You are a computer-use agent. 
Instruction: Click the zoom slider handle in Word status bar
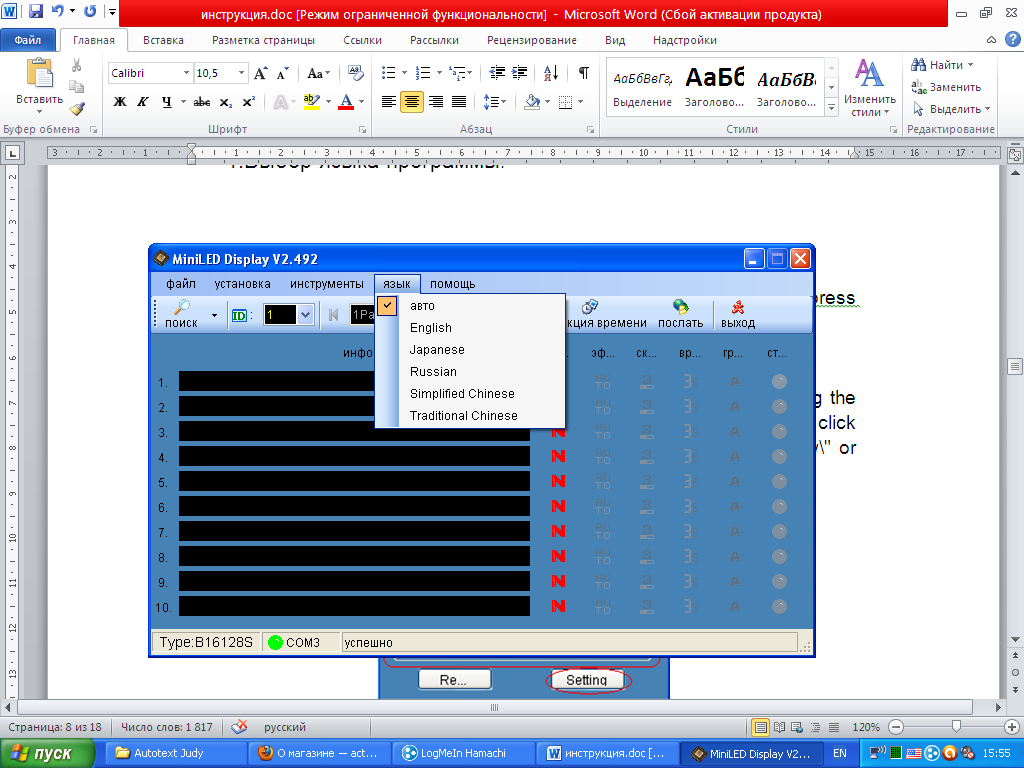coord(956,727)
